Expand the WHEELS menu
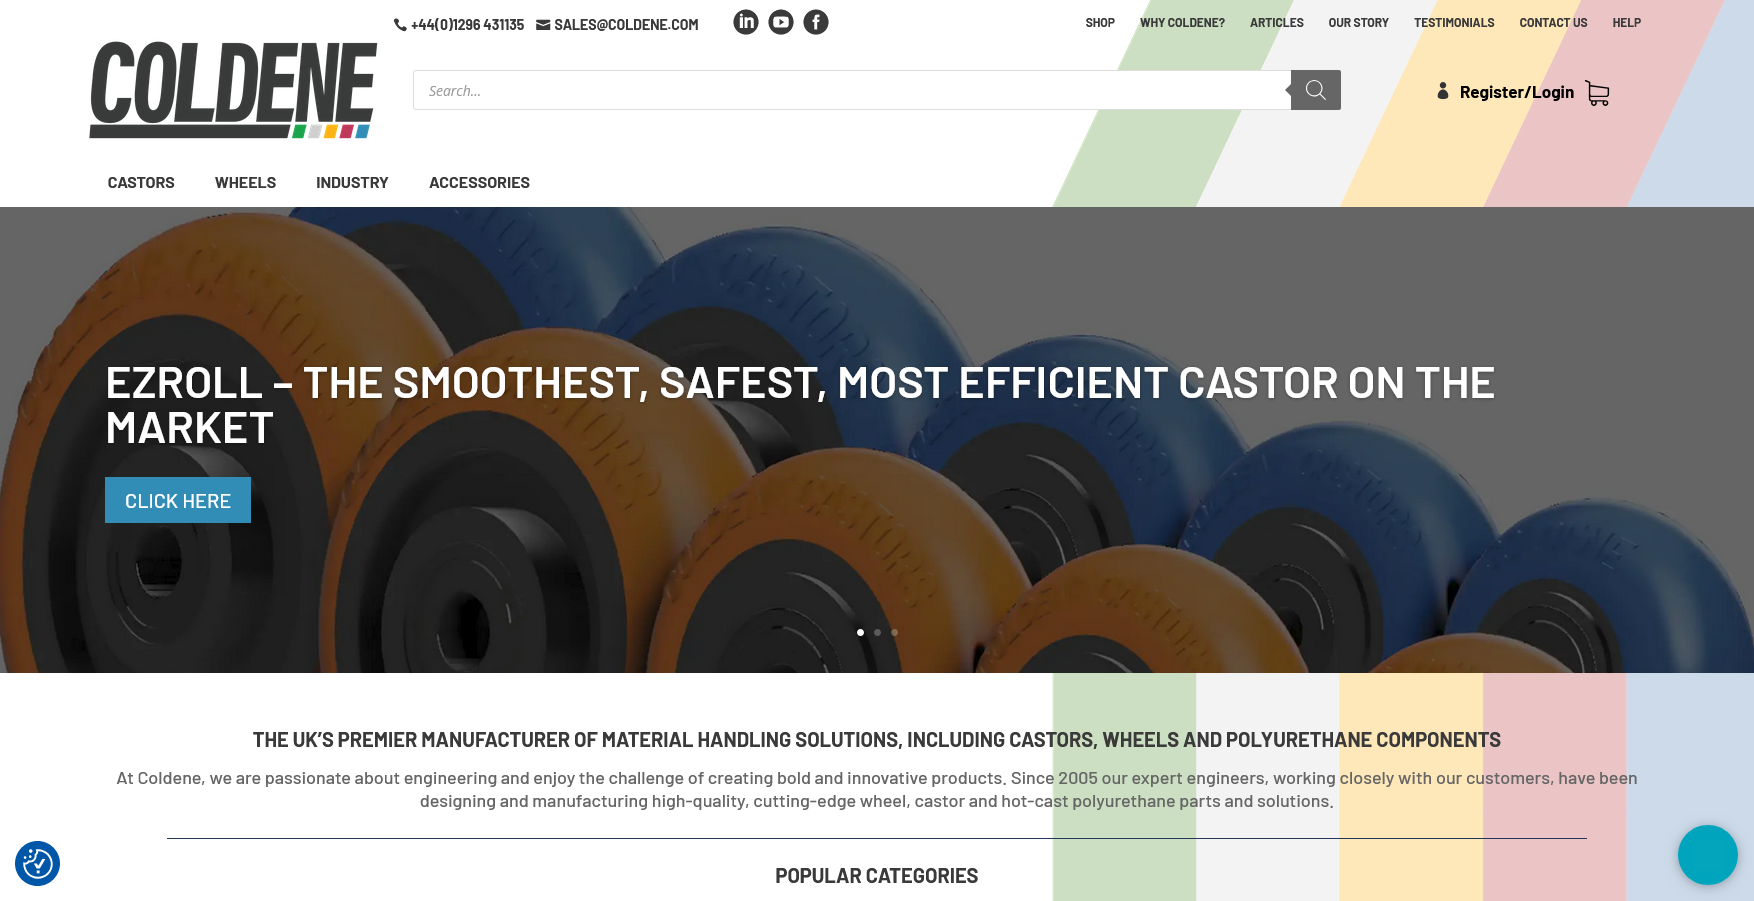This screenshot has width=1754, height=901. (245, 182)
